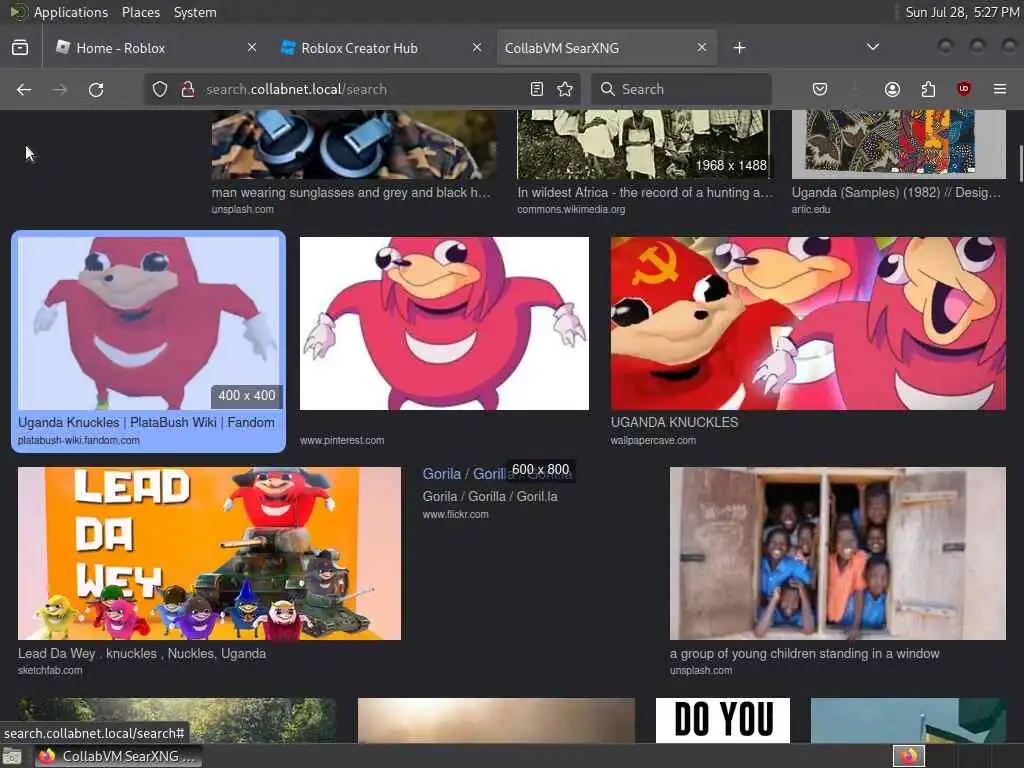Open the System menu
1024x768 pixels.
(x=195, y=12)
